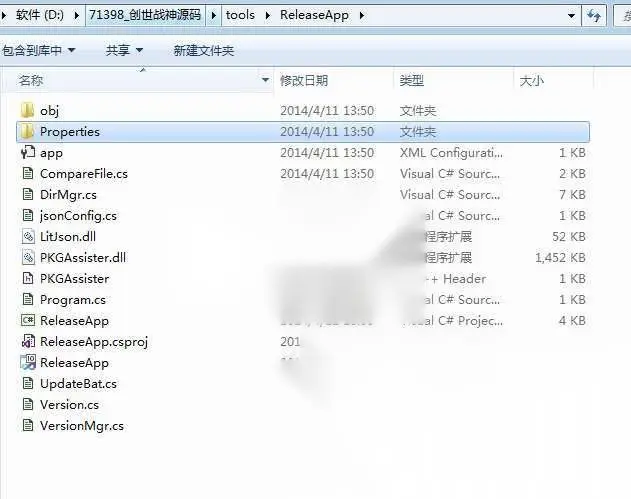The image size is (631, 499).
Task: Click the 新建文件夹 button
Action: (204, 51)
